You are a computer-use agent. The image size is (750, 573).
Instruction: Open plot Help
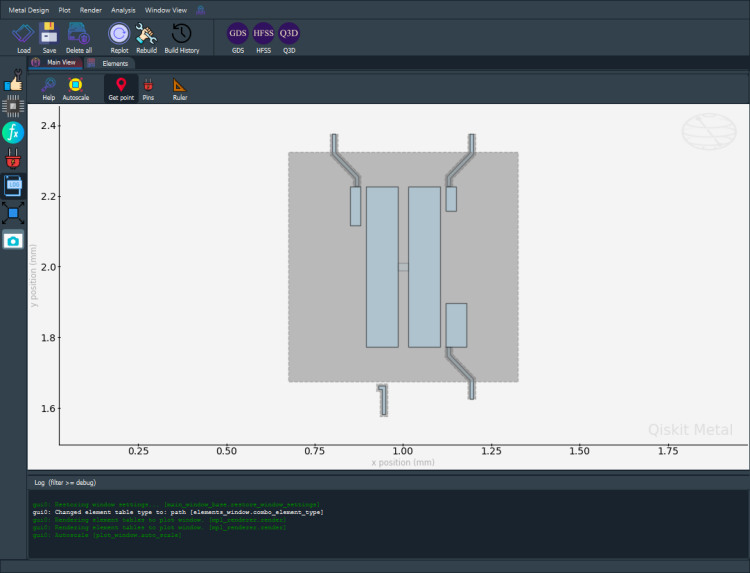tap(48, 89)
